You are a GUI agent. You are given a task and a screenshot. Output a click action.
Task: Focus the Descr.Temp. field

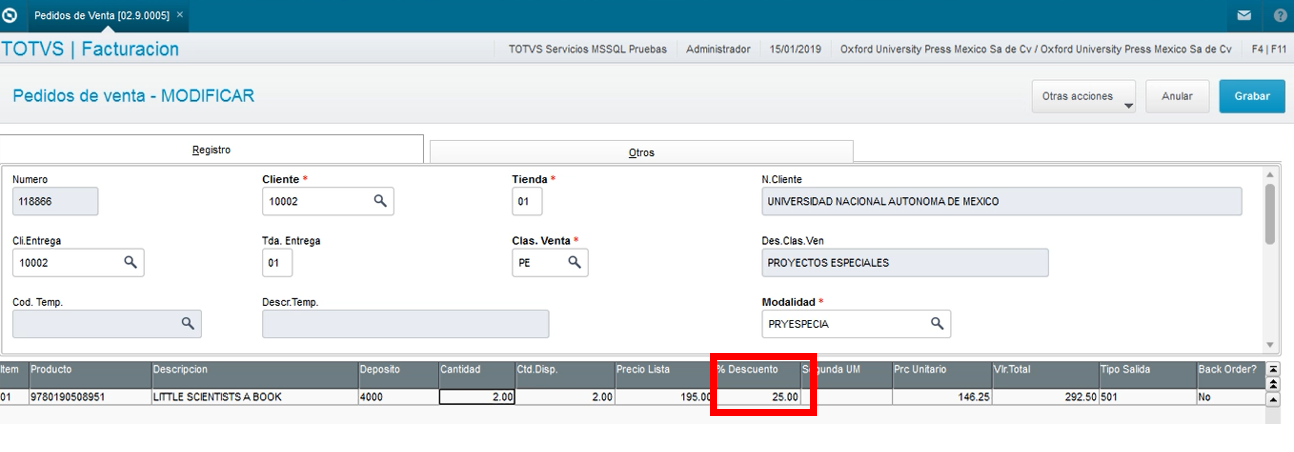coord(405,324)
